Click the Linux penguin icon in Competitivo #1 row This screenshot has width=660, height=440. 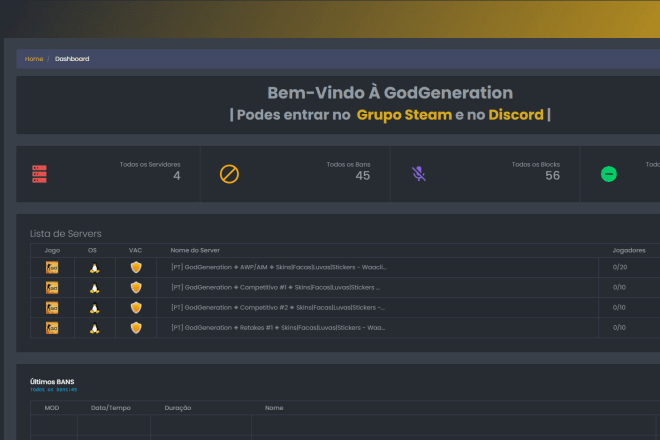point(95,288)
